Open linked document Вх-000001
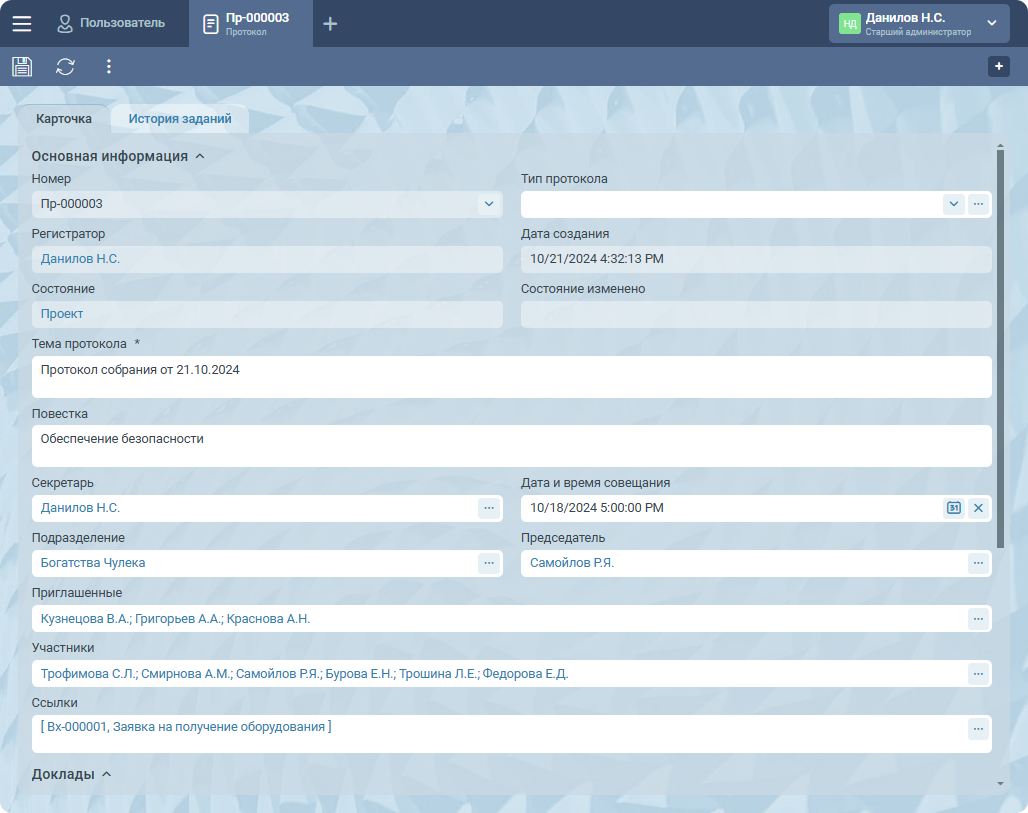Screen dimensions: 1028x813 [186, 727]
